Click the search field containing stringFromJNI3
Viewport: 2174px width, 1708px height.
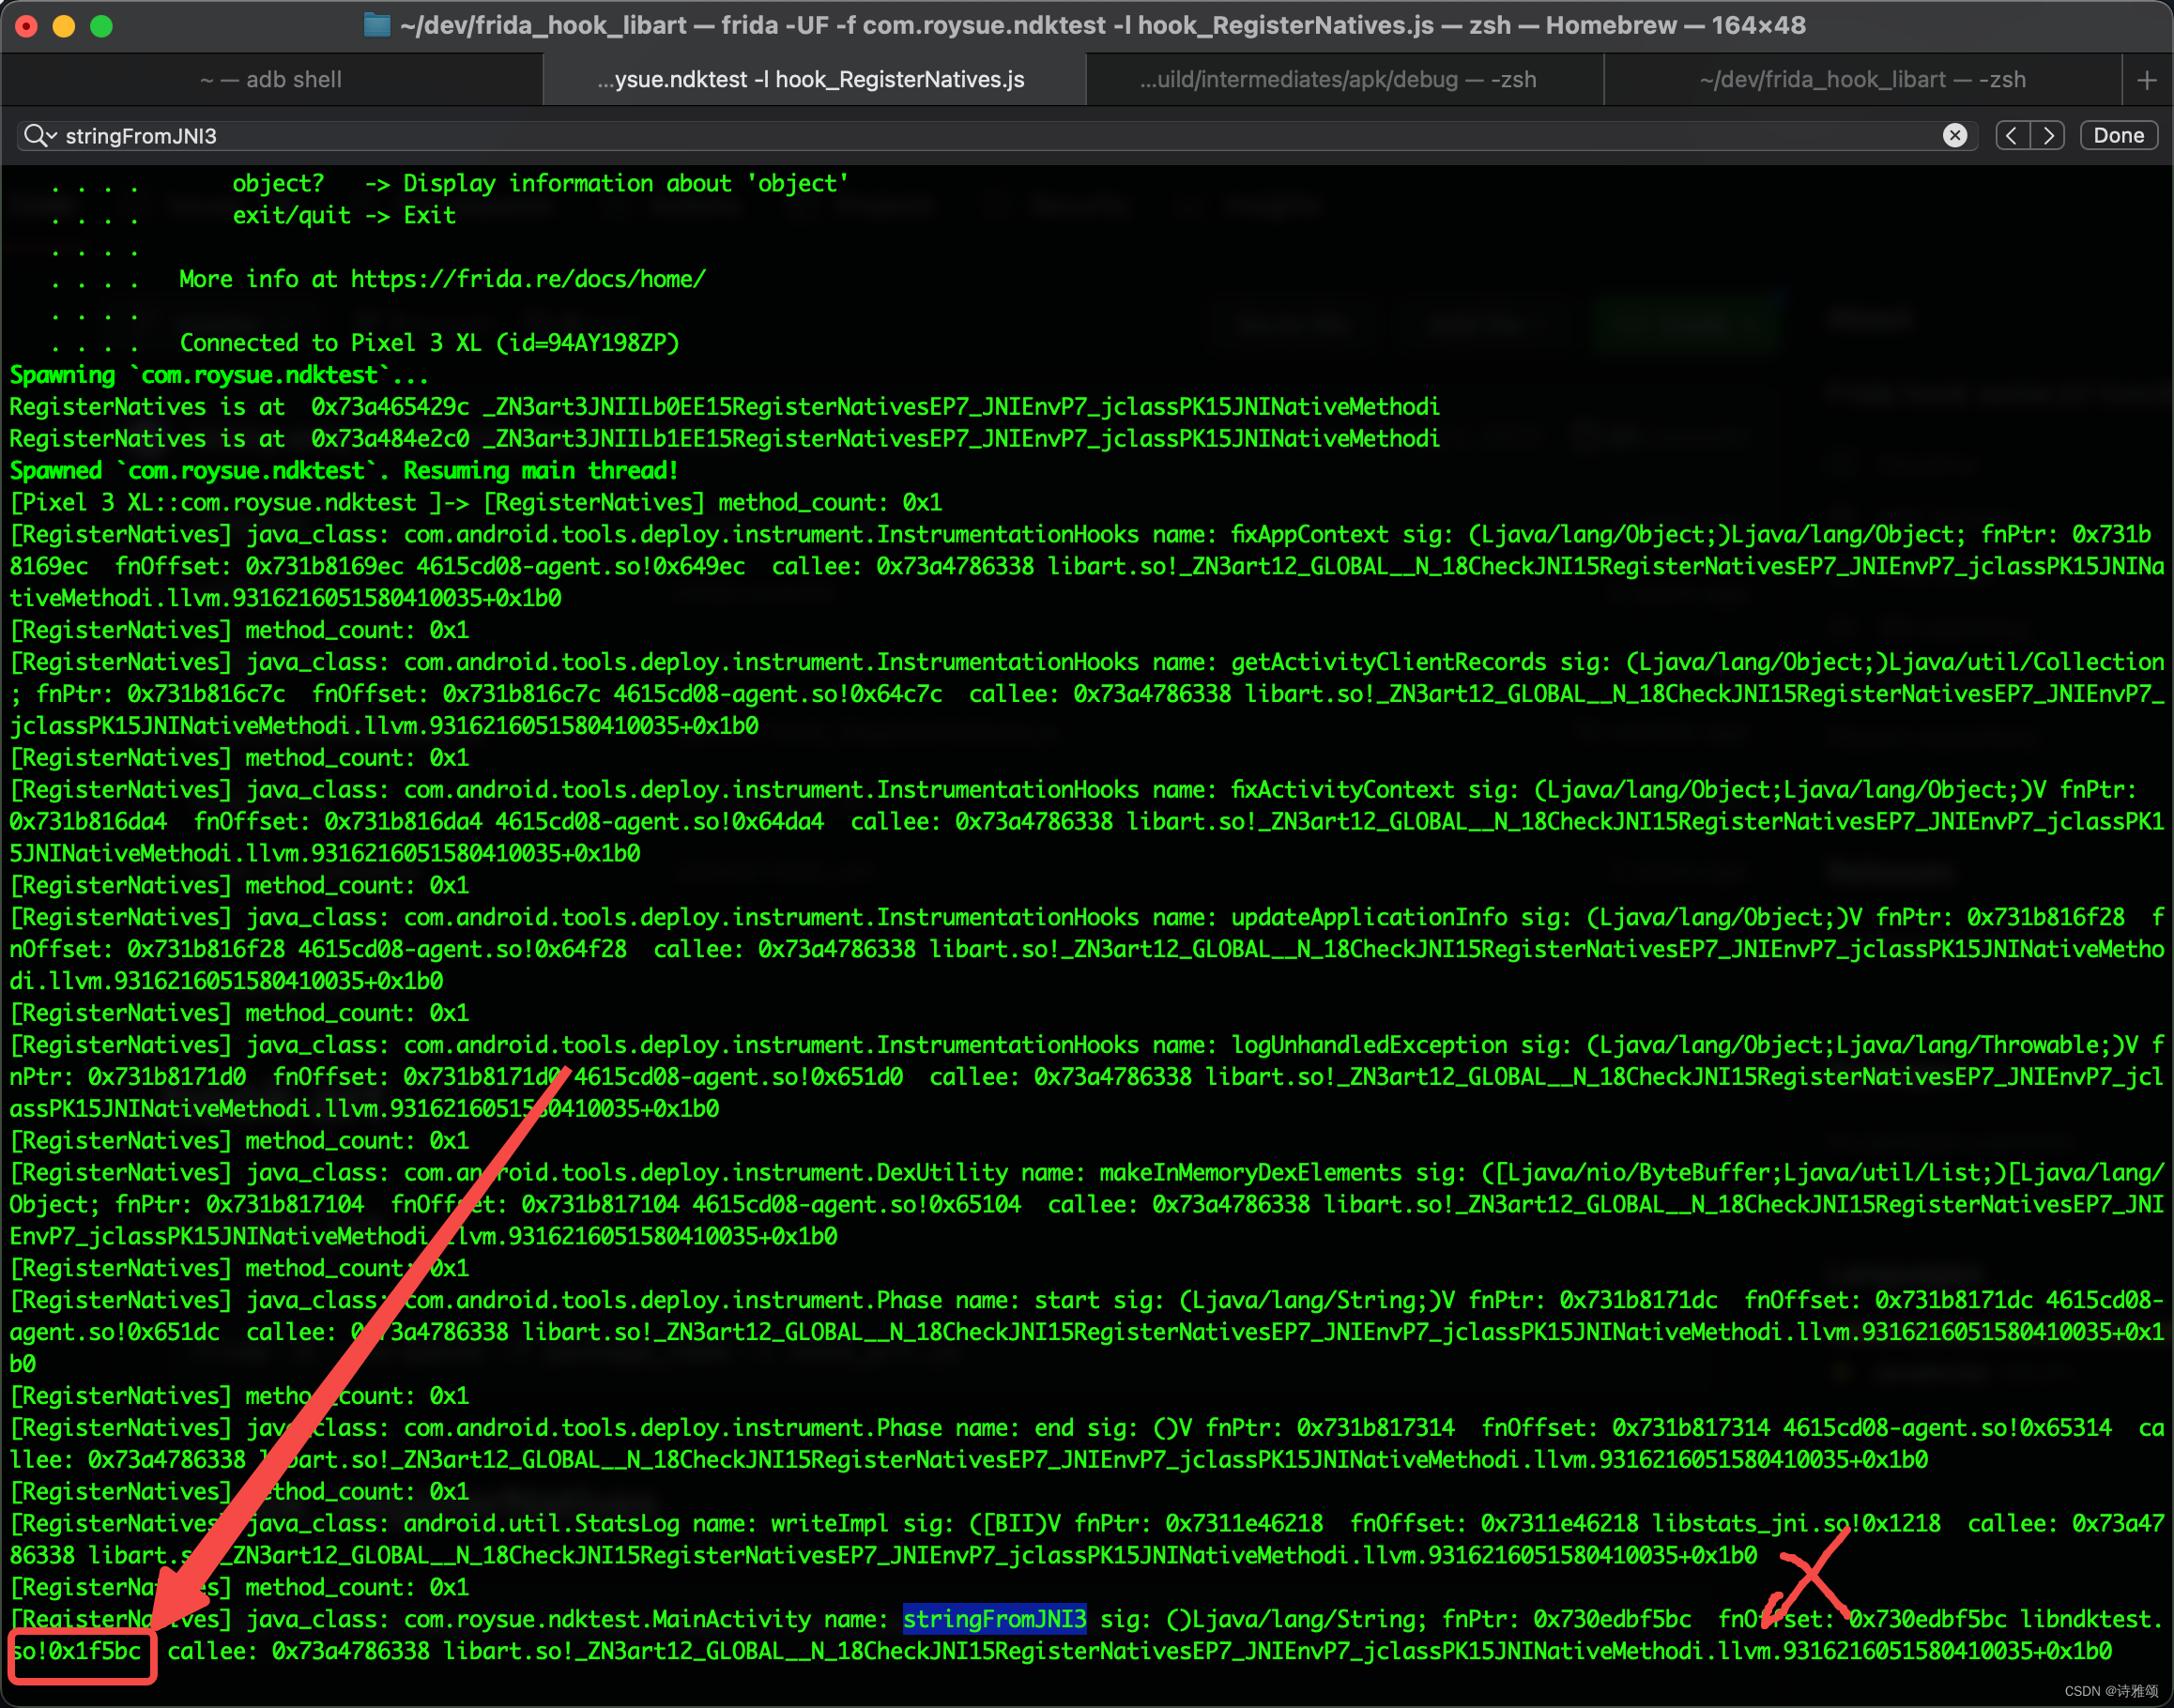tap(995, 135)
